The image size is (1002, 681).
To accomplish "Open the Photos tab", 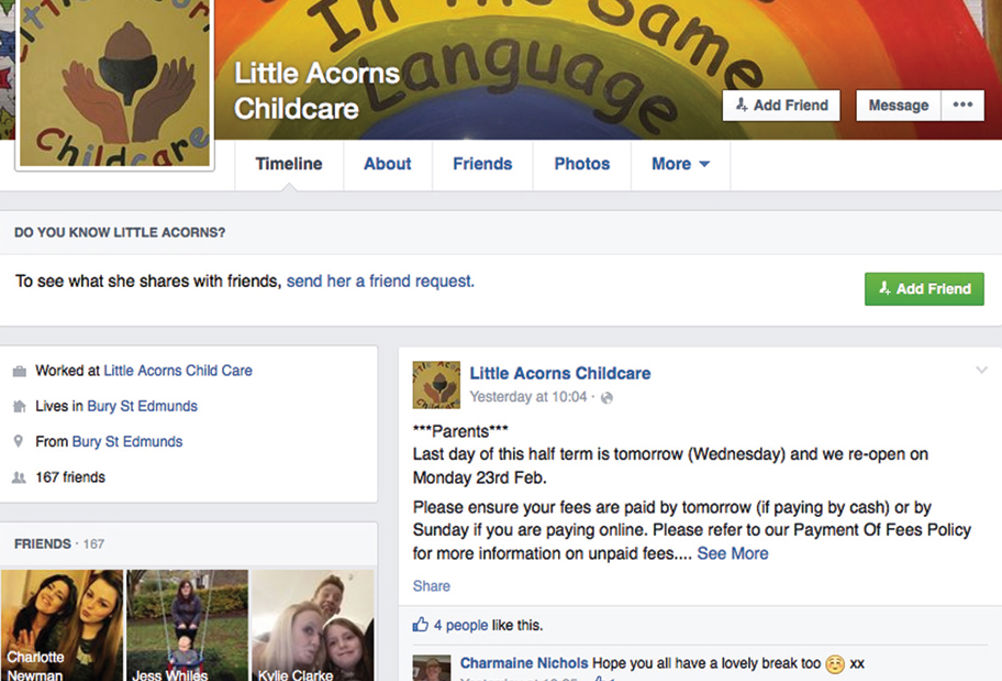I will click(x=582, y=164).
